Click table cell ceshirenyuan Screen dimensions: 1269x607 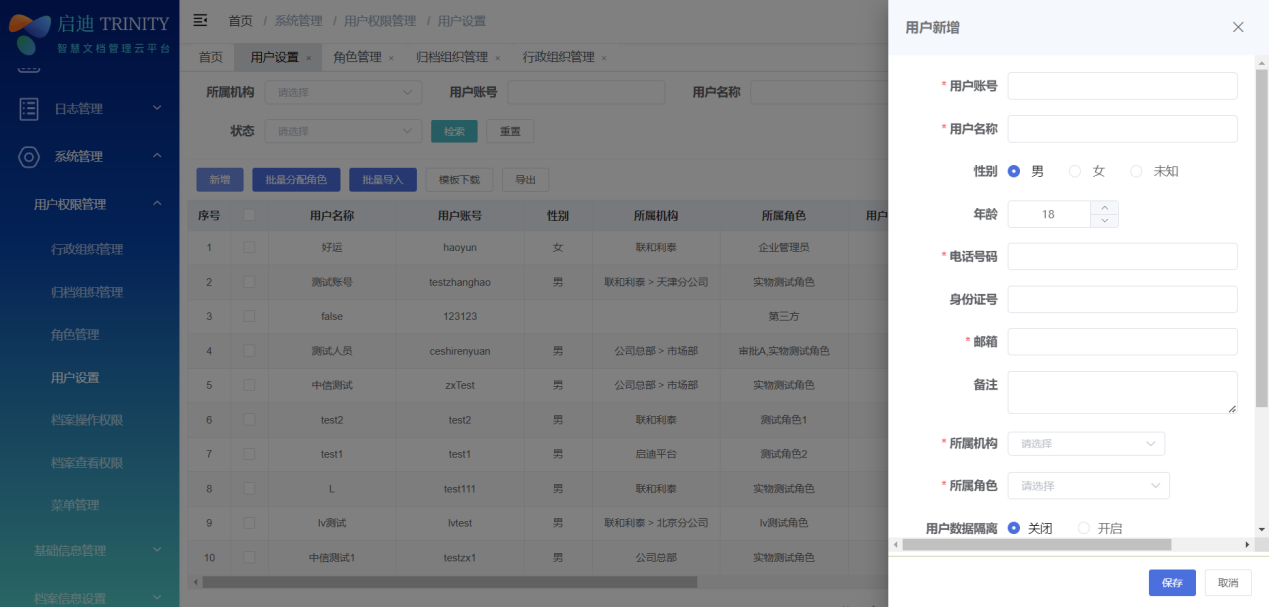point(460,351)
